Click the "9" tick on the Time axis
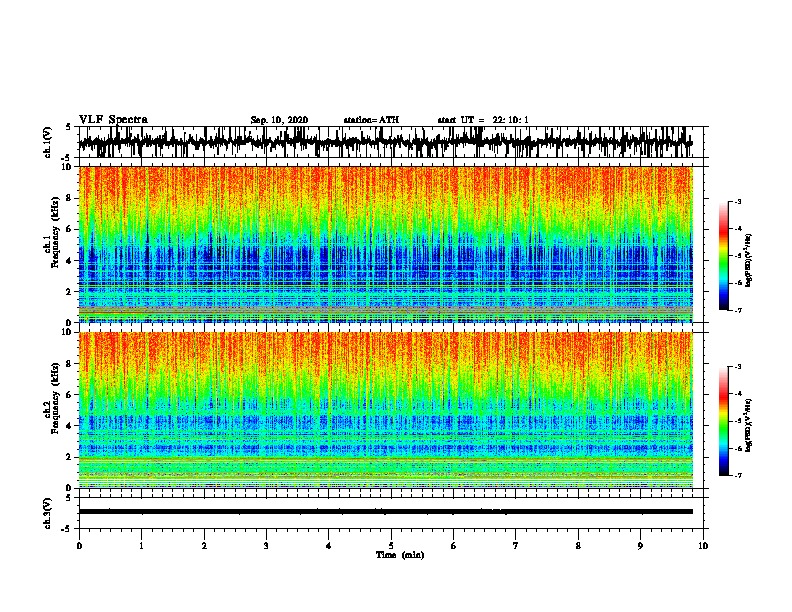The height and width of the screenshot is (612, 792). (x=640, y=545)
